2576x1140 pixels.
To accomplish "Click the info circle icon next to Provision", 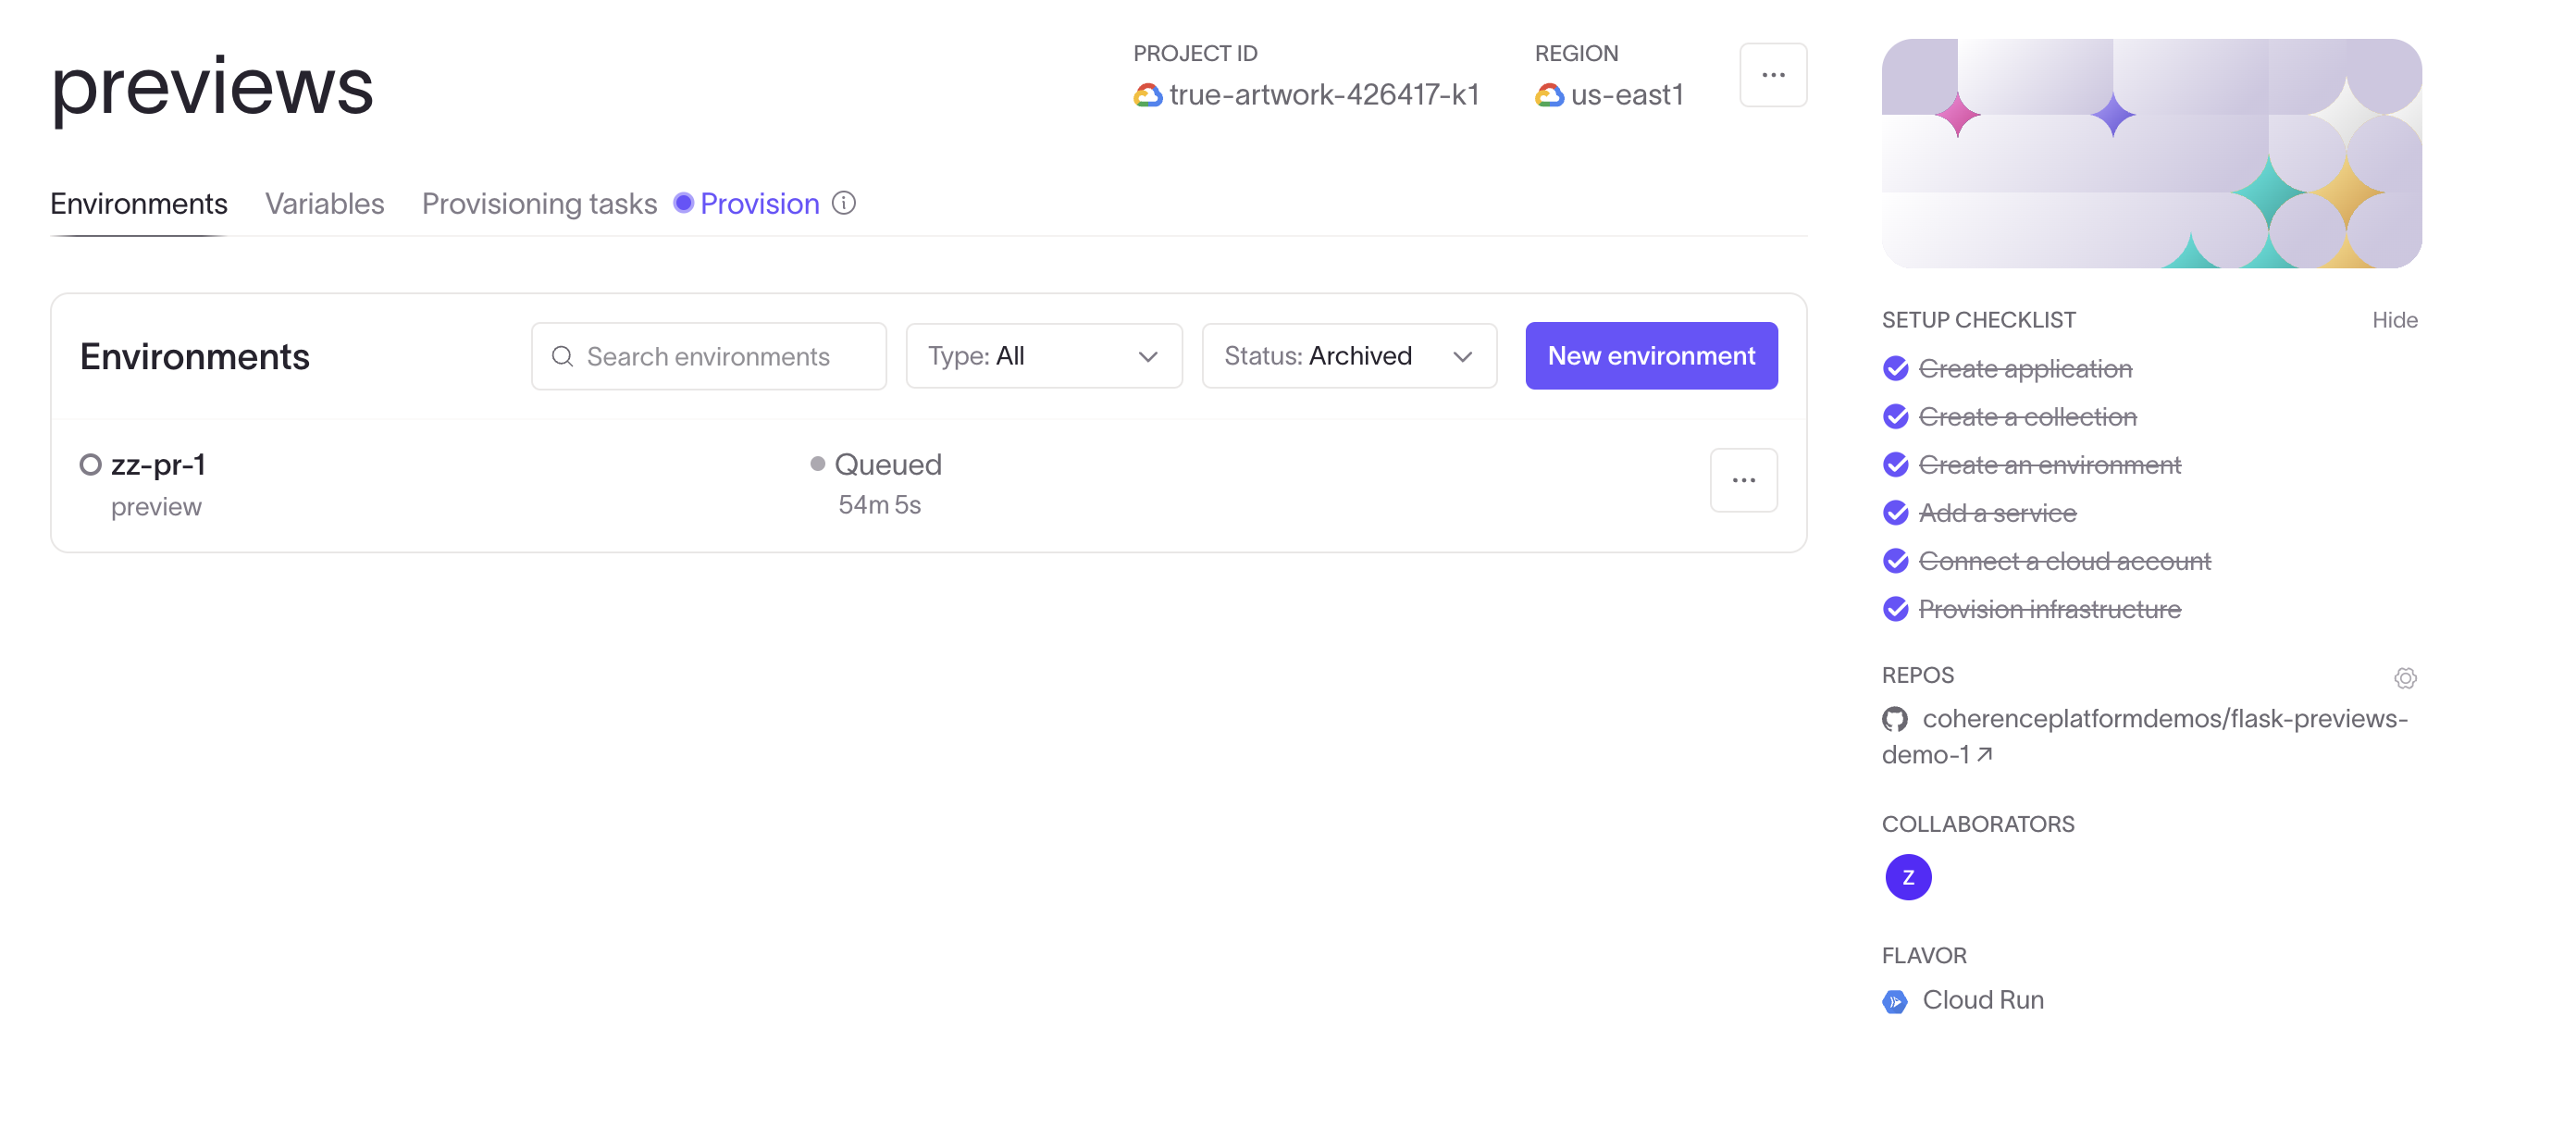I will pos(846,204).
